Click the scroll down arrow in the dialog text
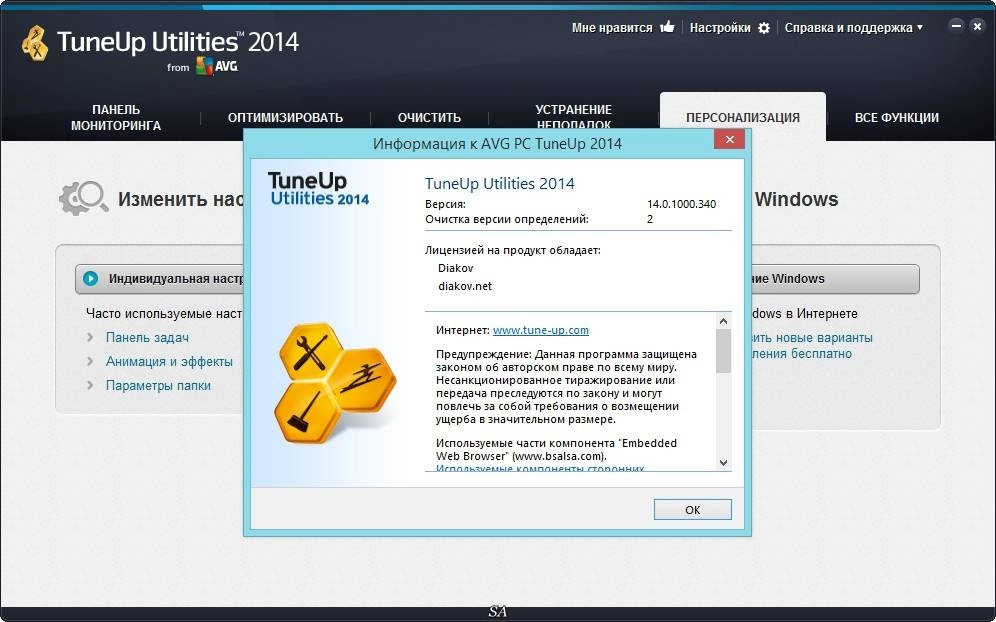 723,463
